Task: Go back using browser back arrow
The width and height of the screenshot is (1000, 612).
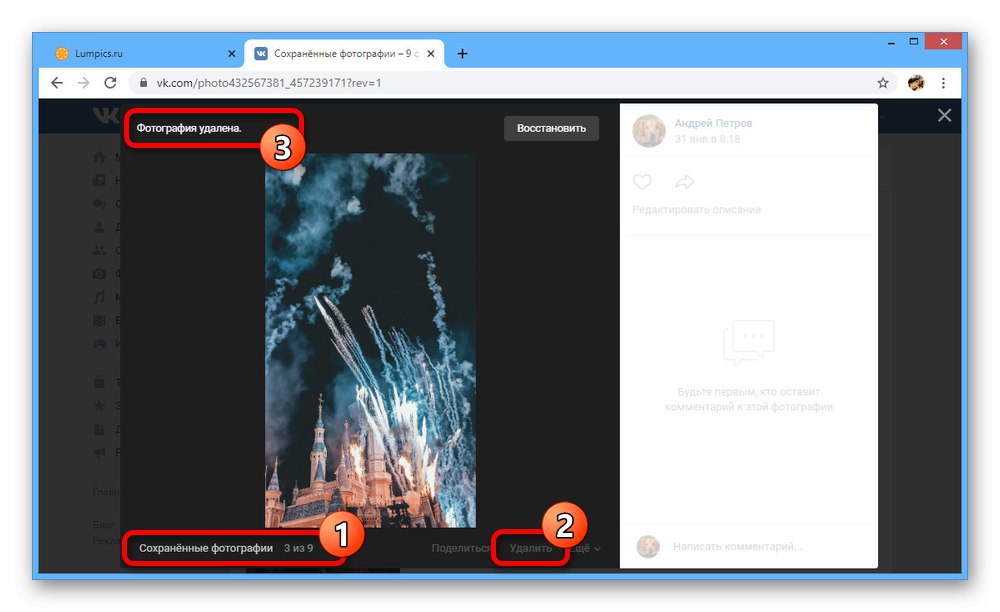Action: 57,83
